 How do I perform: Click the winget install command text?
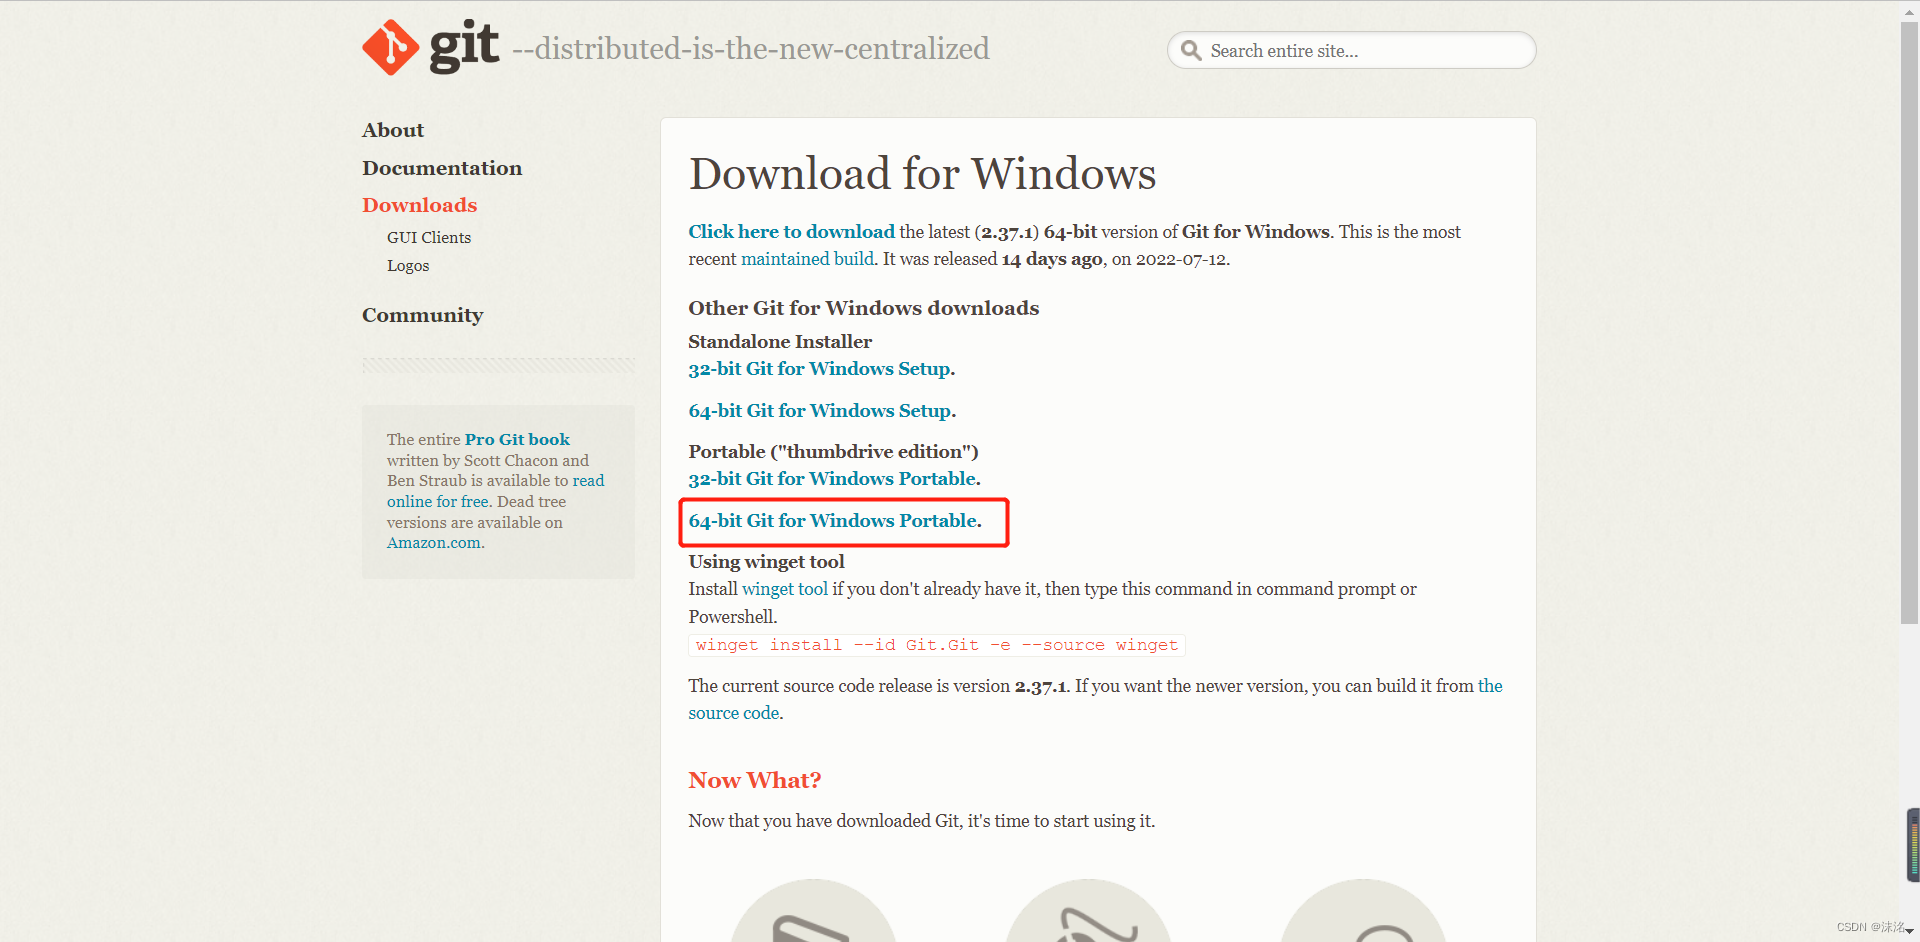point(937,645)
